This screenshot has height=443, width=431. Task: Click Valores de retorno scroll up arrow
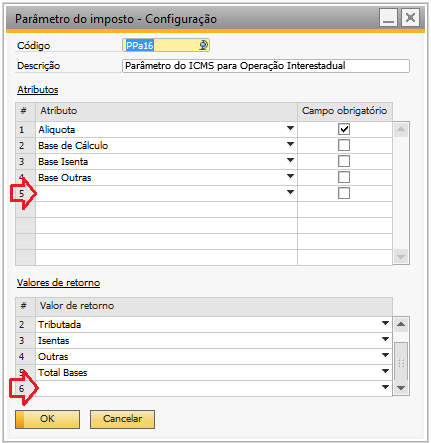(401, 324)
